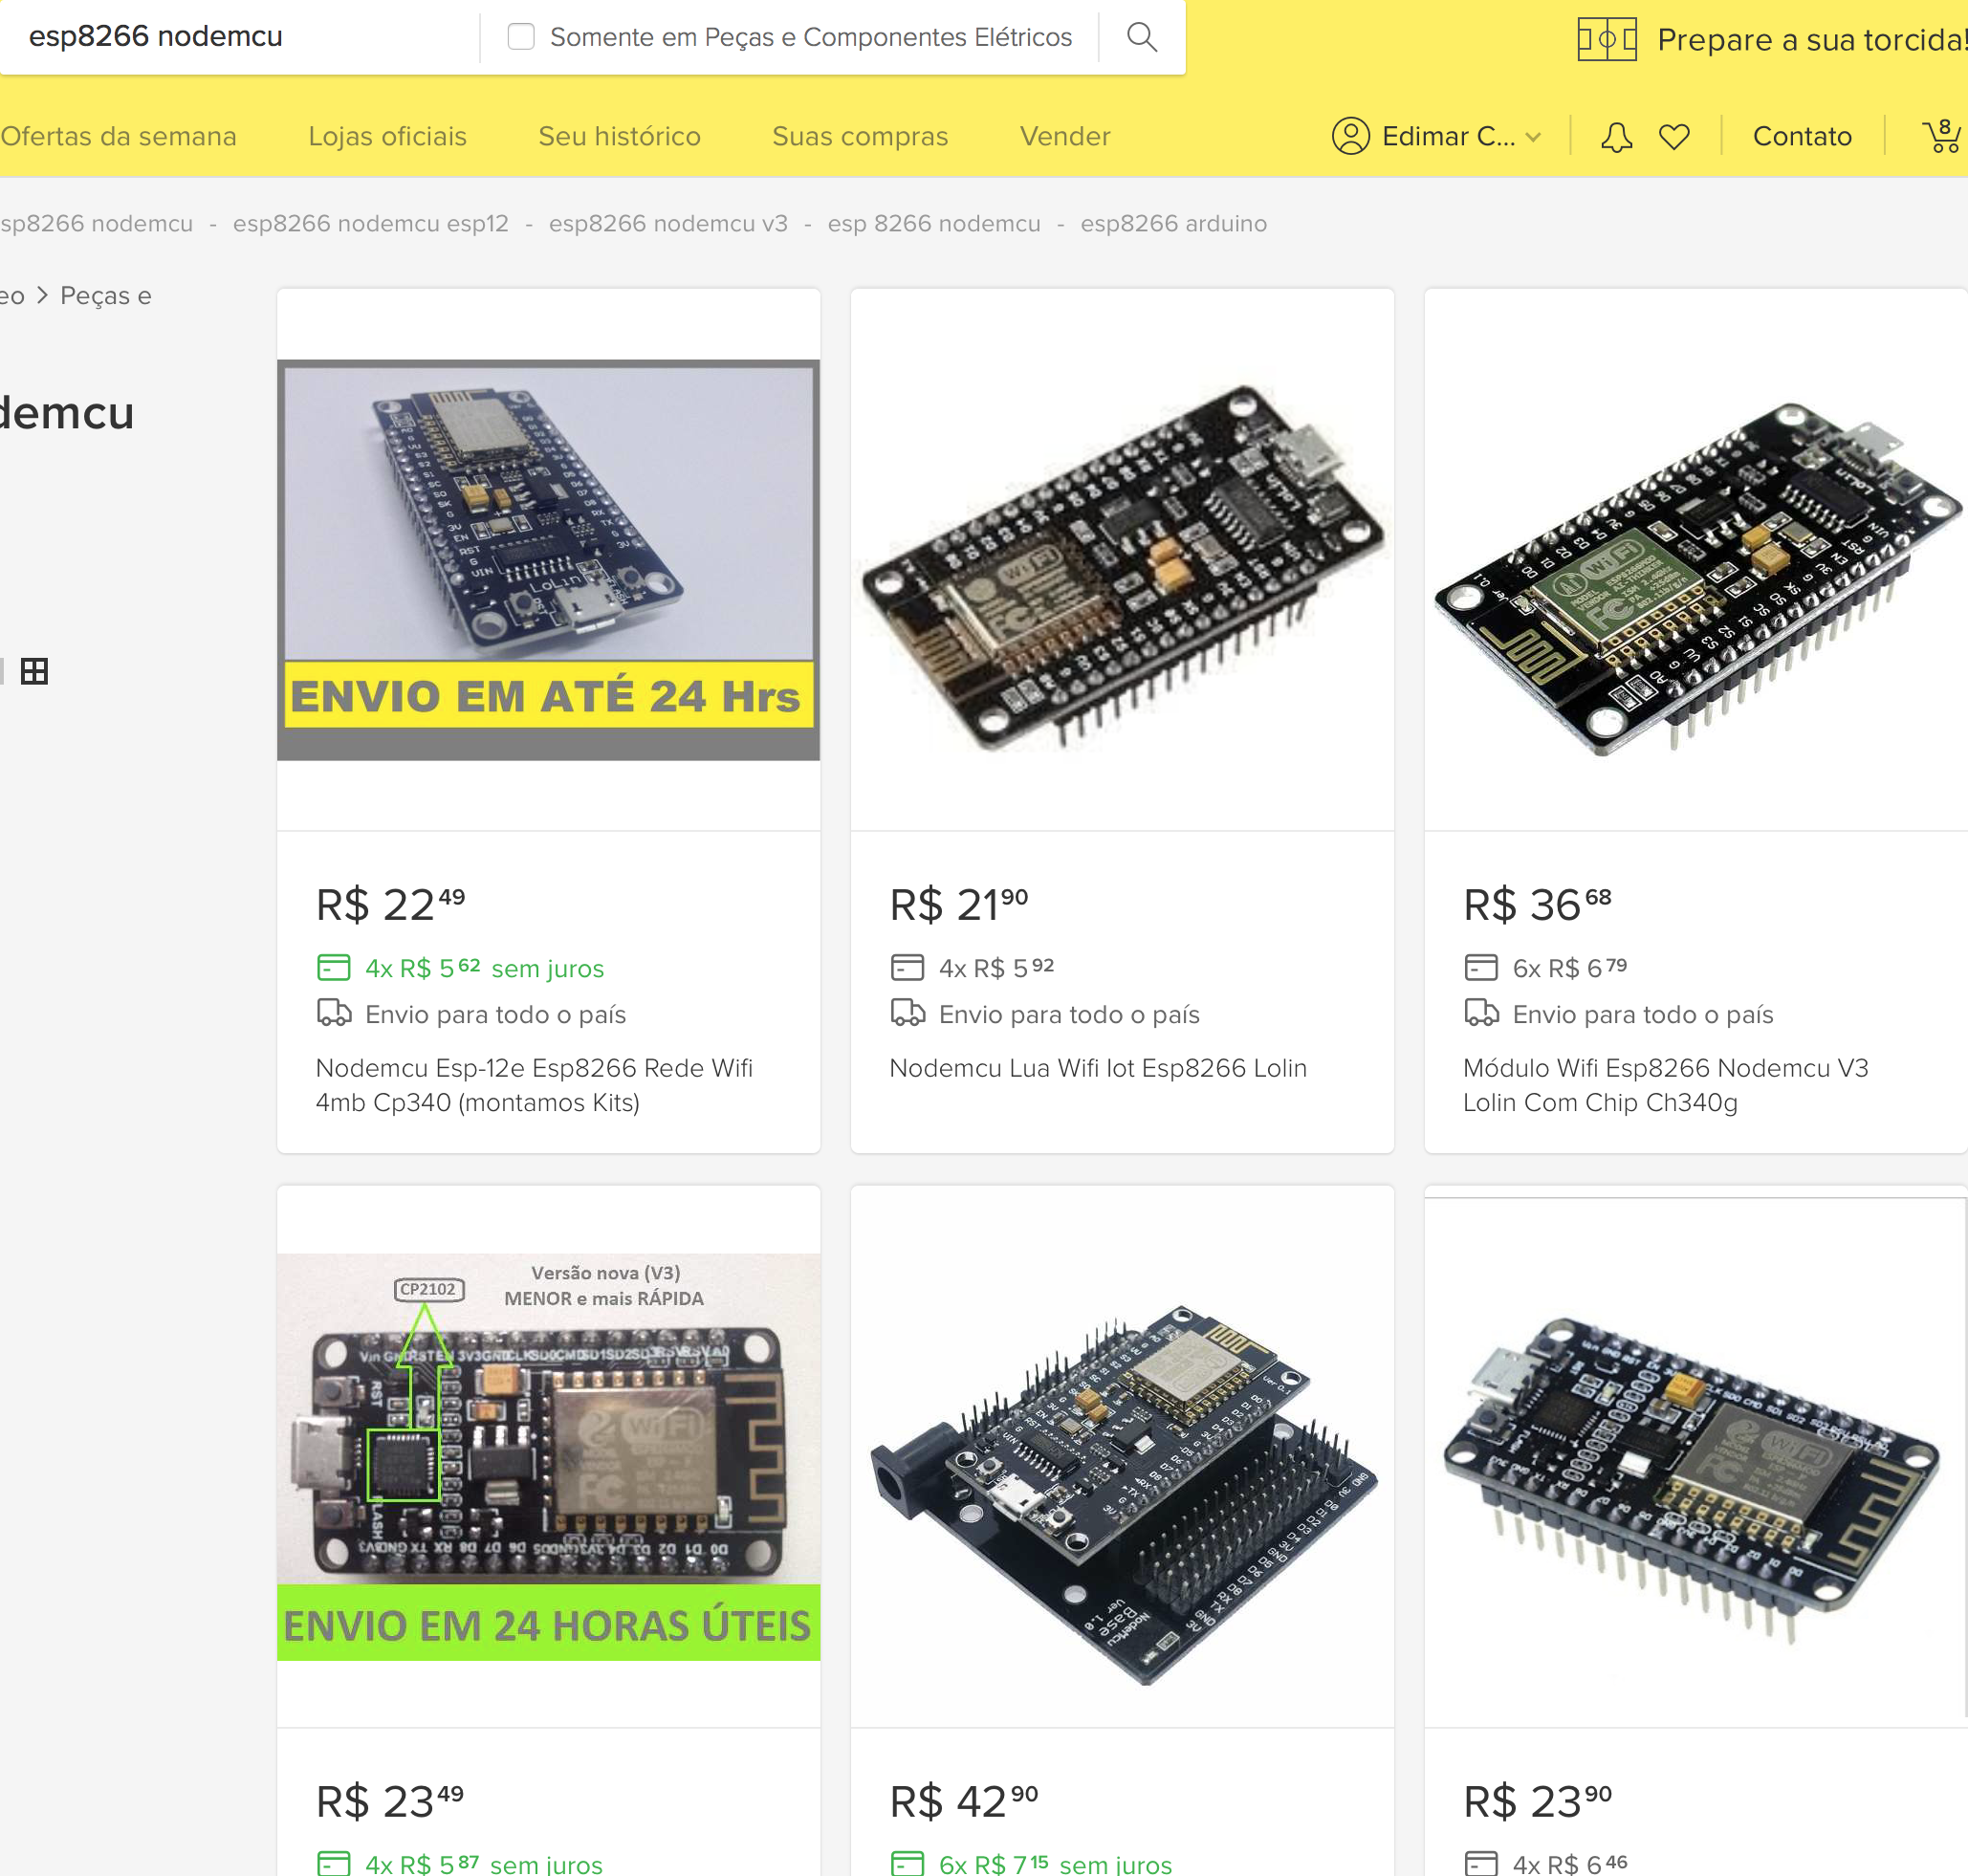
Task: Select related search esp8266 nodemcu v3
Action: (x=668, y=223)
